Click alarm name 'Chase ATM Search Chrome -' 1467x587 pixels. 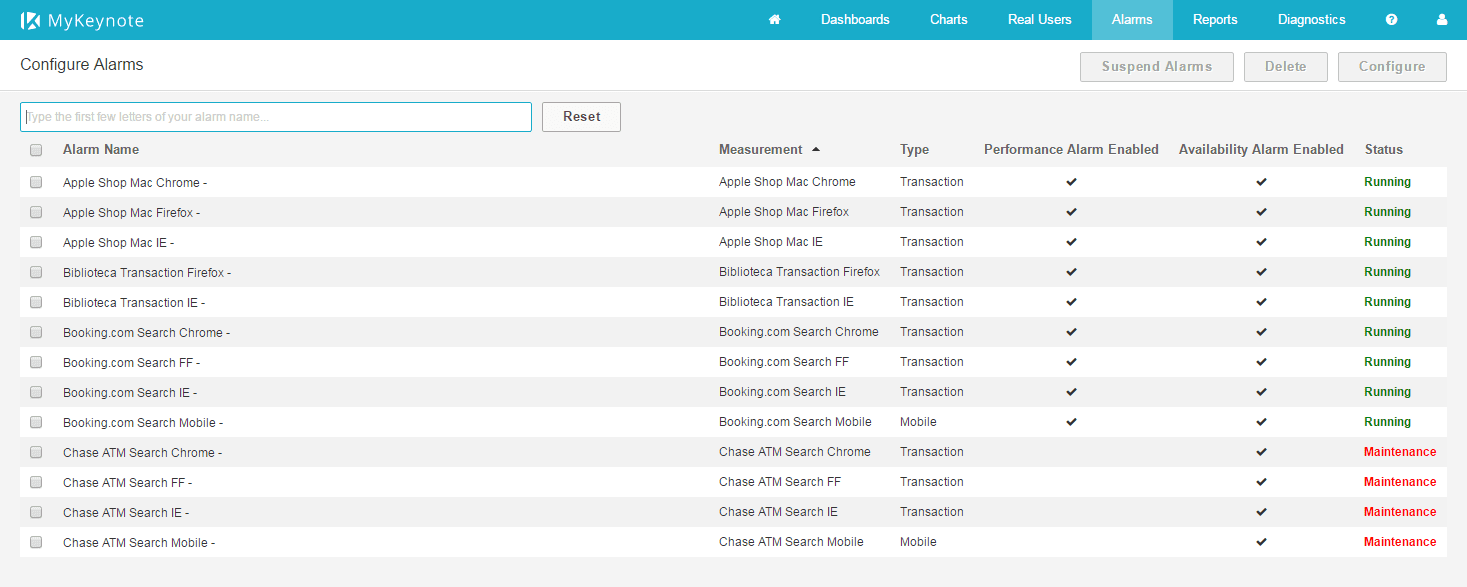coord(142,453)
